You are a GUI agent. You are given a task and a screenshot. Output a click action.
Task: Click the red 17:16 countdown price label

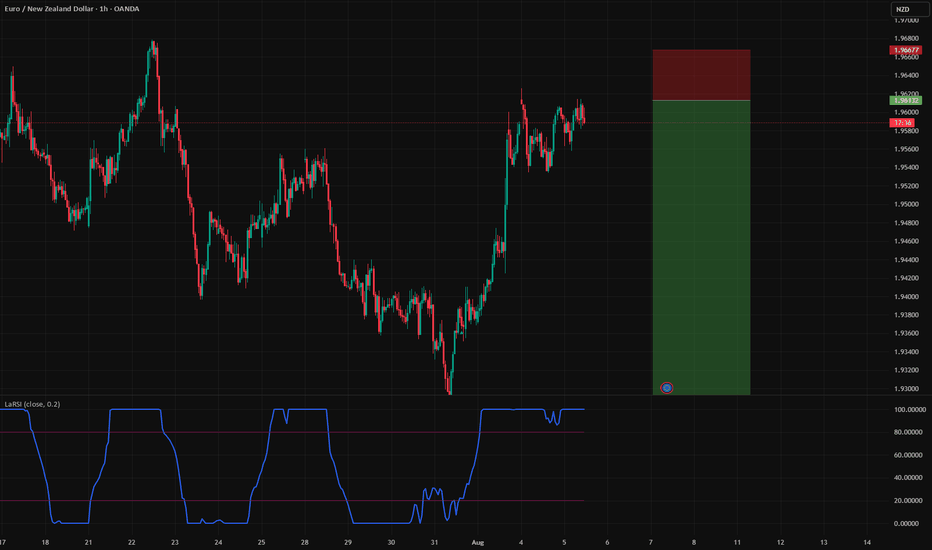point(902,122)
